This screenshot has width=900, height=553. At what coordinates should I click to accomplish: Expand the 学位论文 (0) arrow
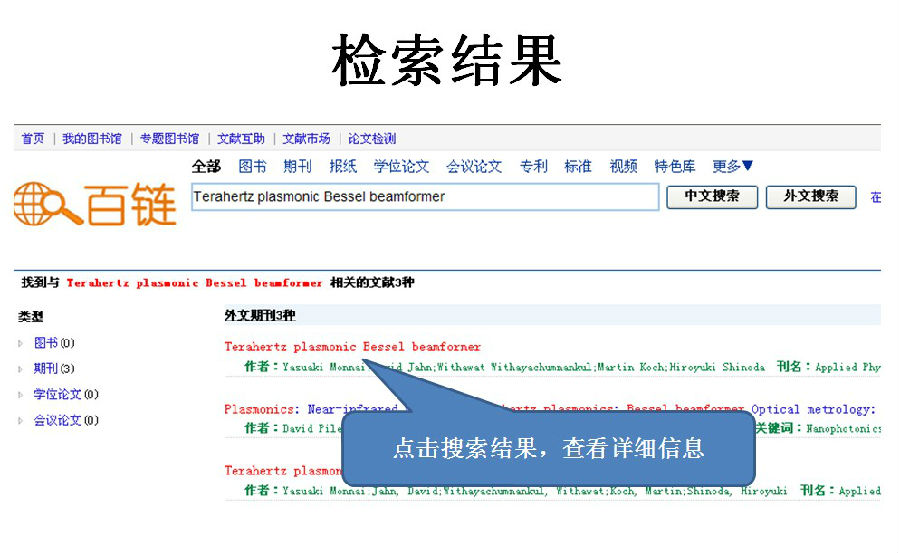(20, 395)
